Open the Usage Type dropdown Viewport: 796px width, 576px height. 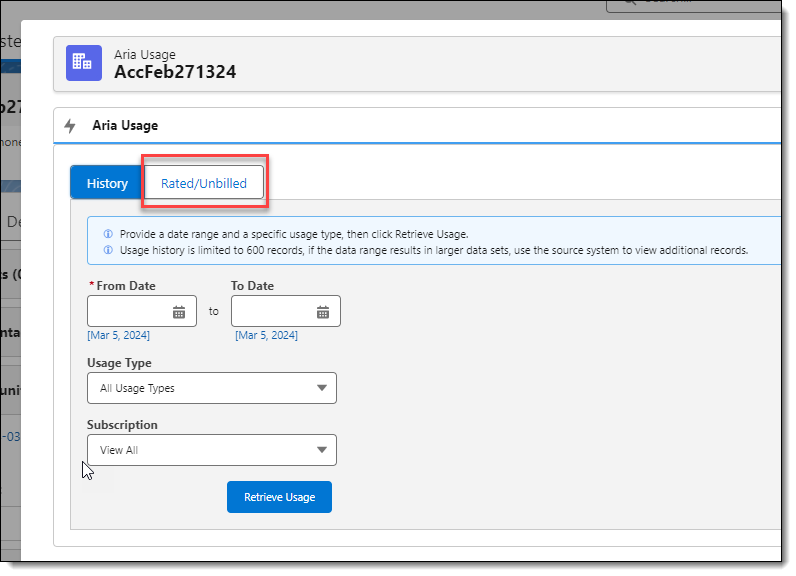(x=212, y=388)
